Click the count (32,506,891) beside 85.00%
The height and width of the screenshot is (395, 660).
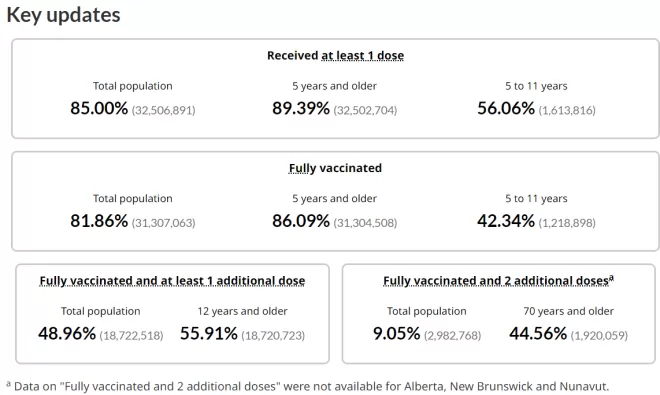[x=163, y=110]
